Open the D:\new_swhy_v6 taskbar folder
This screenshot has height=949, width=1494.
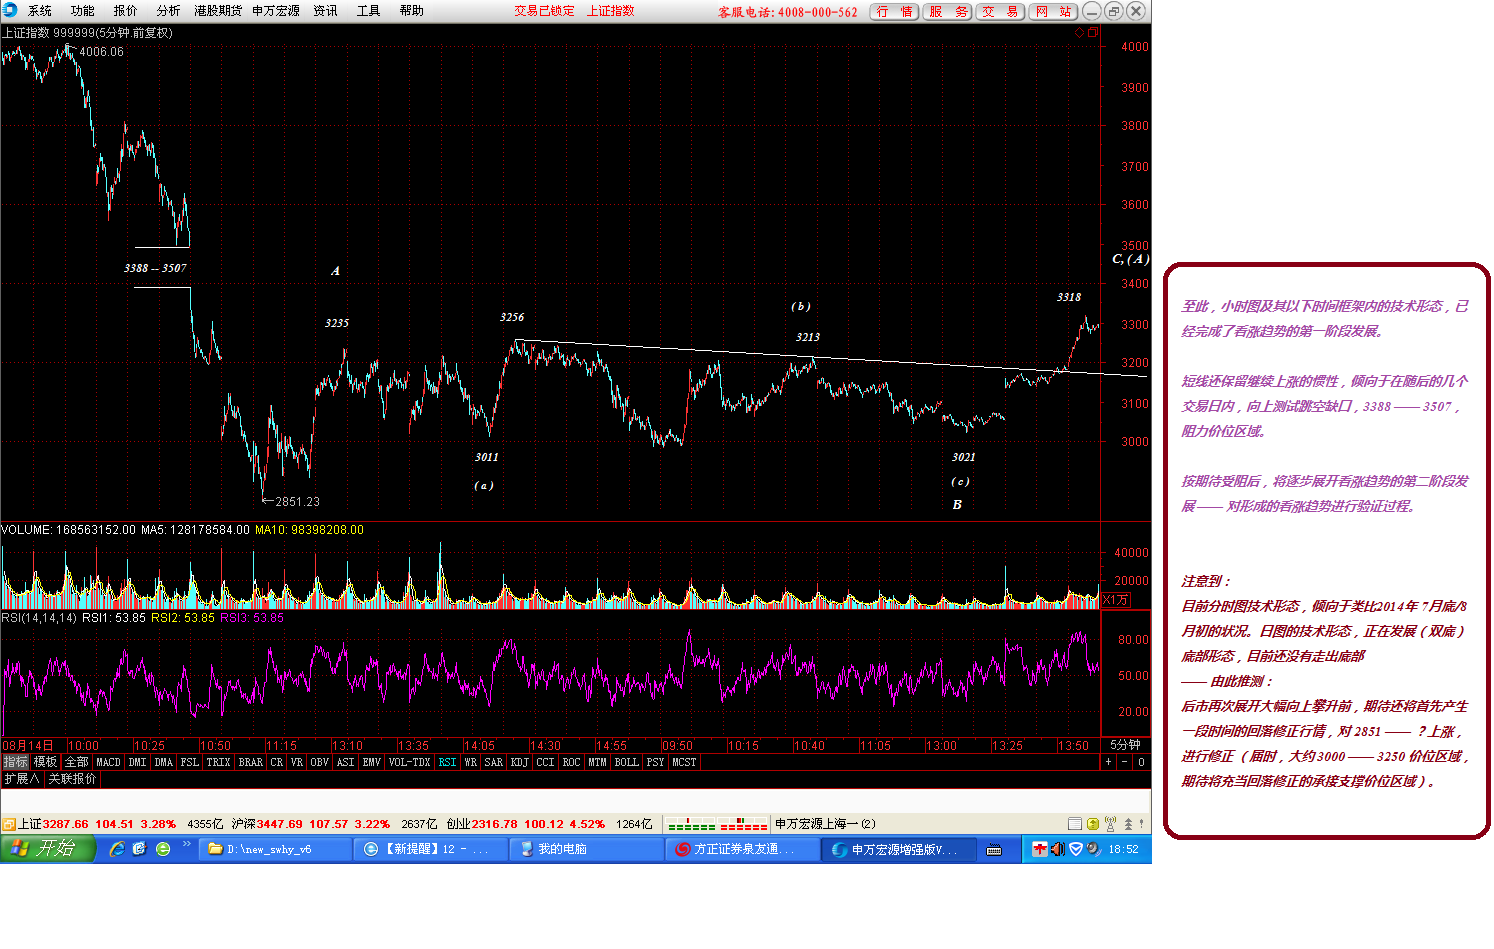pos(275,849)
